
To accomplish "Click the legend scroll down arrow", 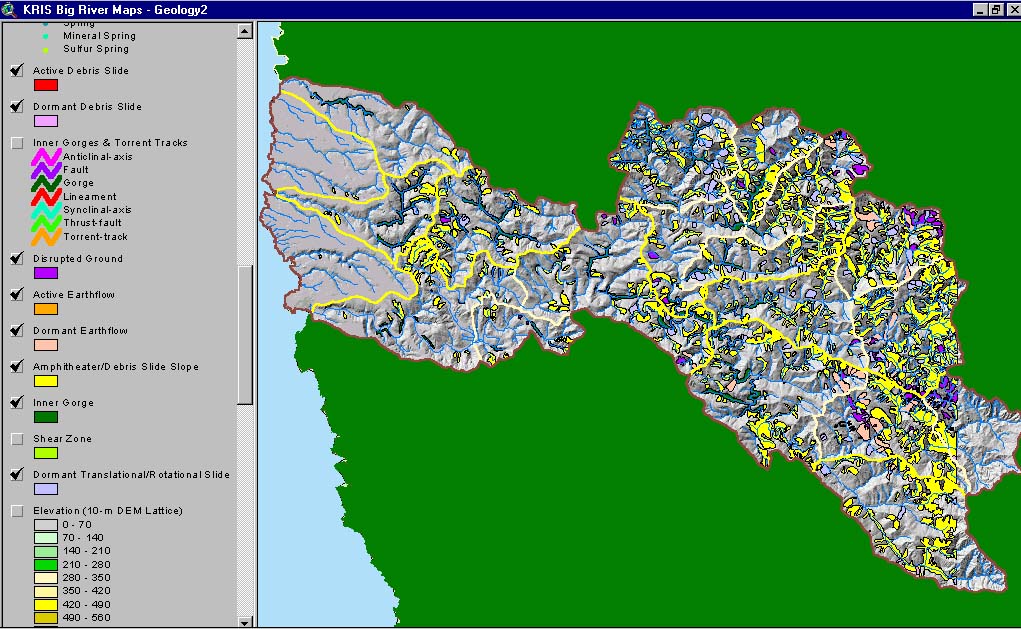I will click(245, 622).
